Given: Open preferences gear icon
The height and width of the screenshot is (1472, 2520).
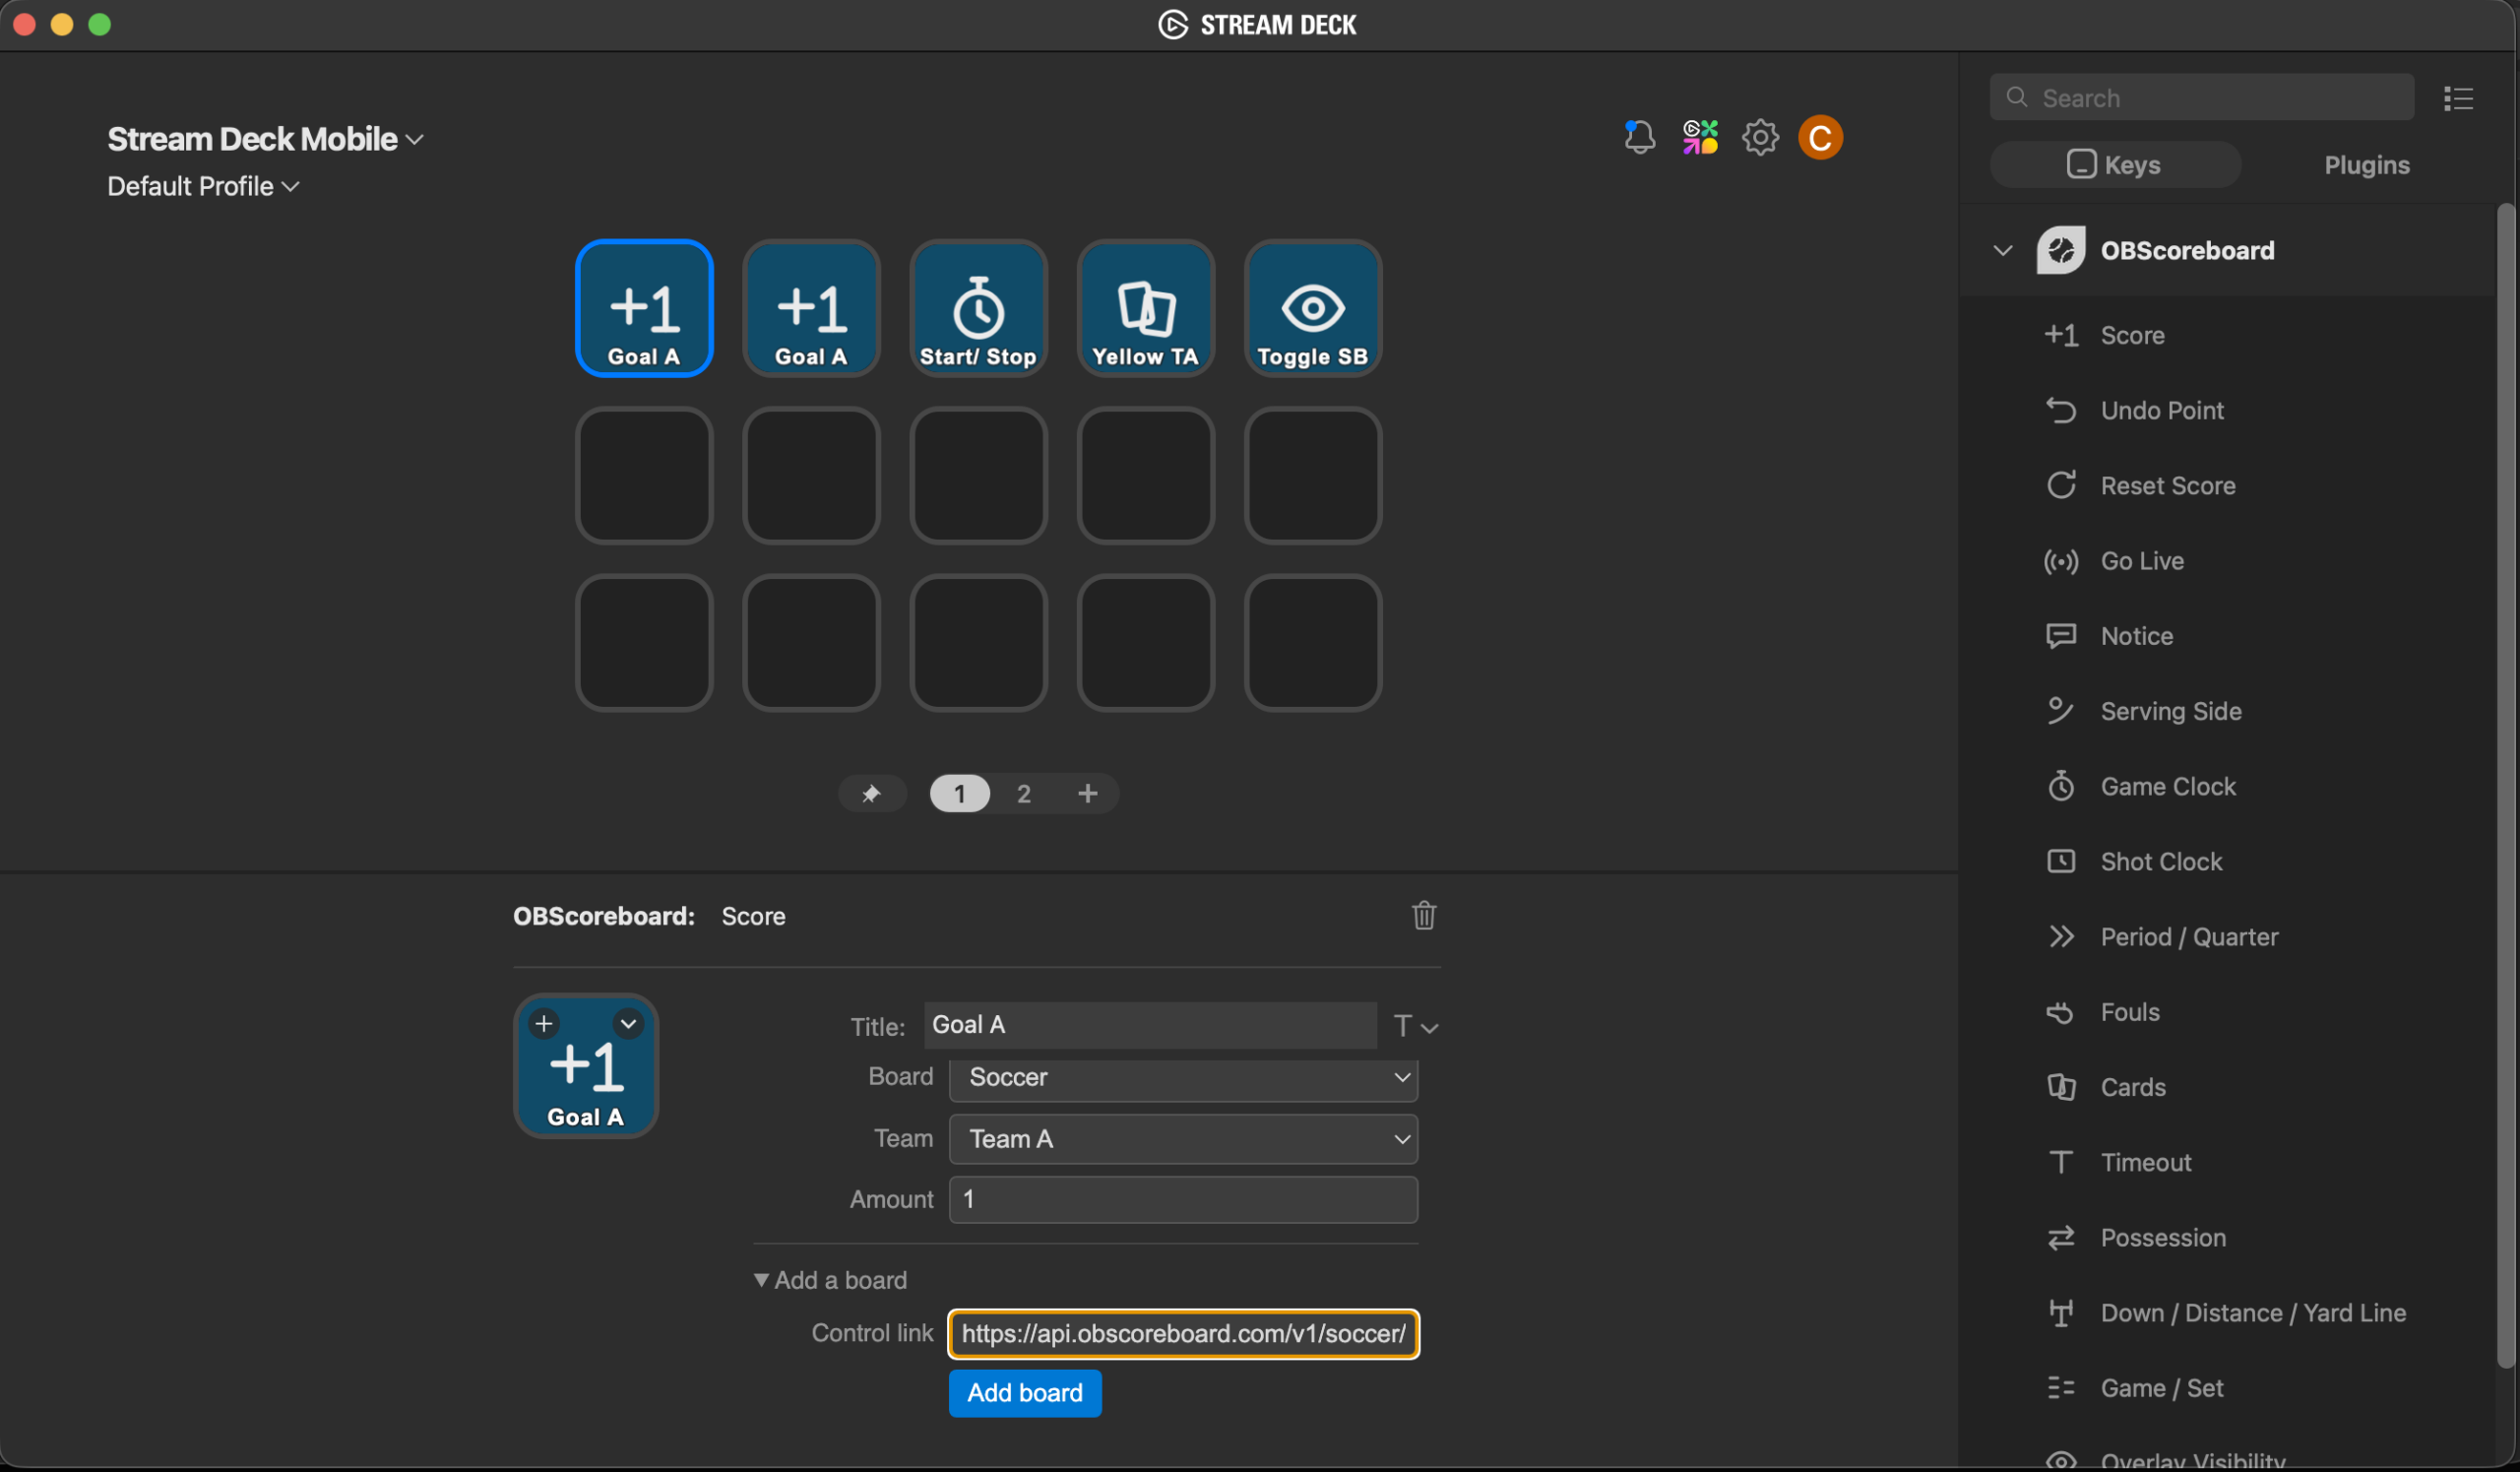Looking at the screenshot, I should [x=1760, y=137].
